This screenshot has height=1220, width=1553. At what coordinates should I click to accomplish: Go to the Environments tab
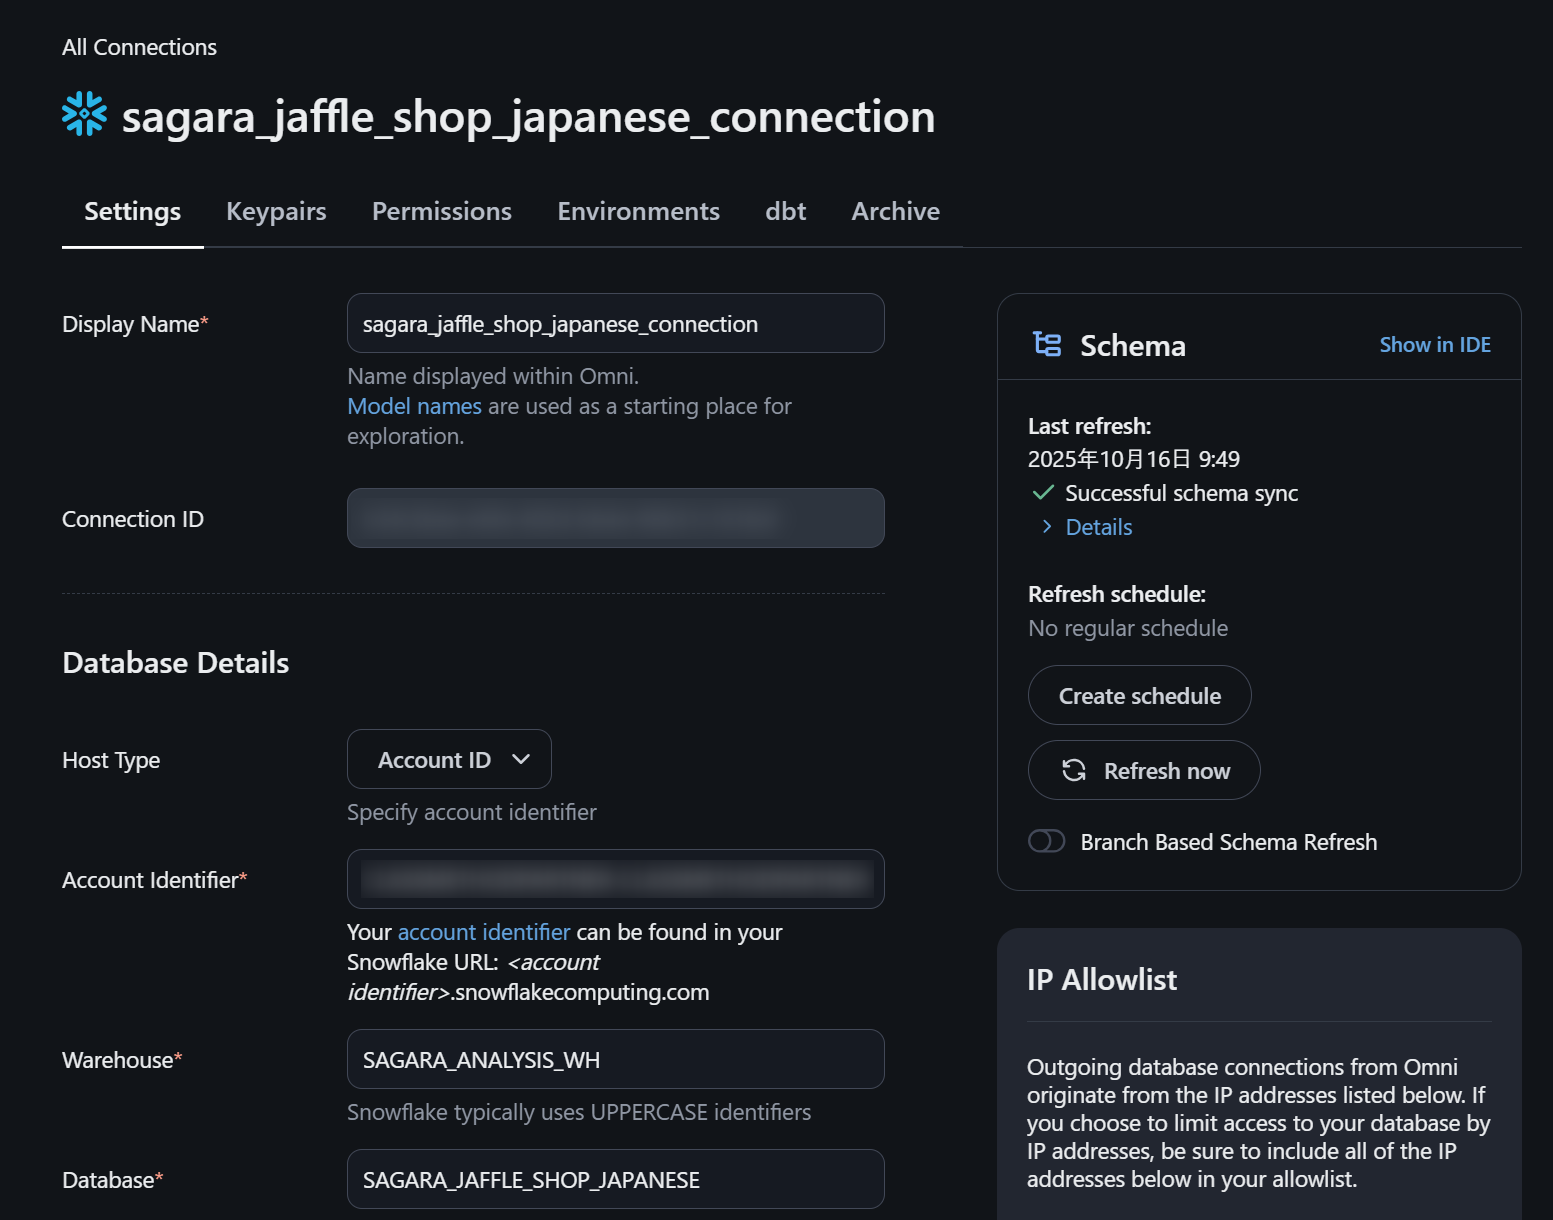pyautogui.click(x=638, y=211)
